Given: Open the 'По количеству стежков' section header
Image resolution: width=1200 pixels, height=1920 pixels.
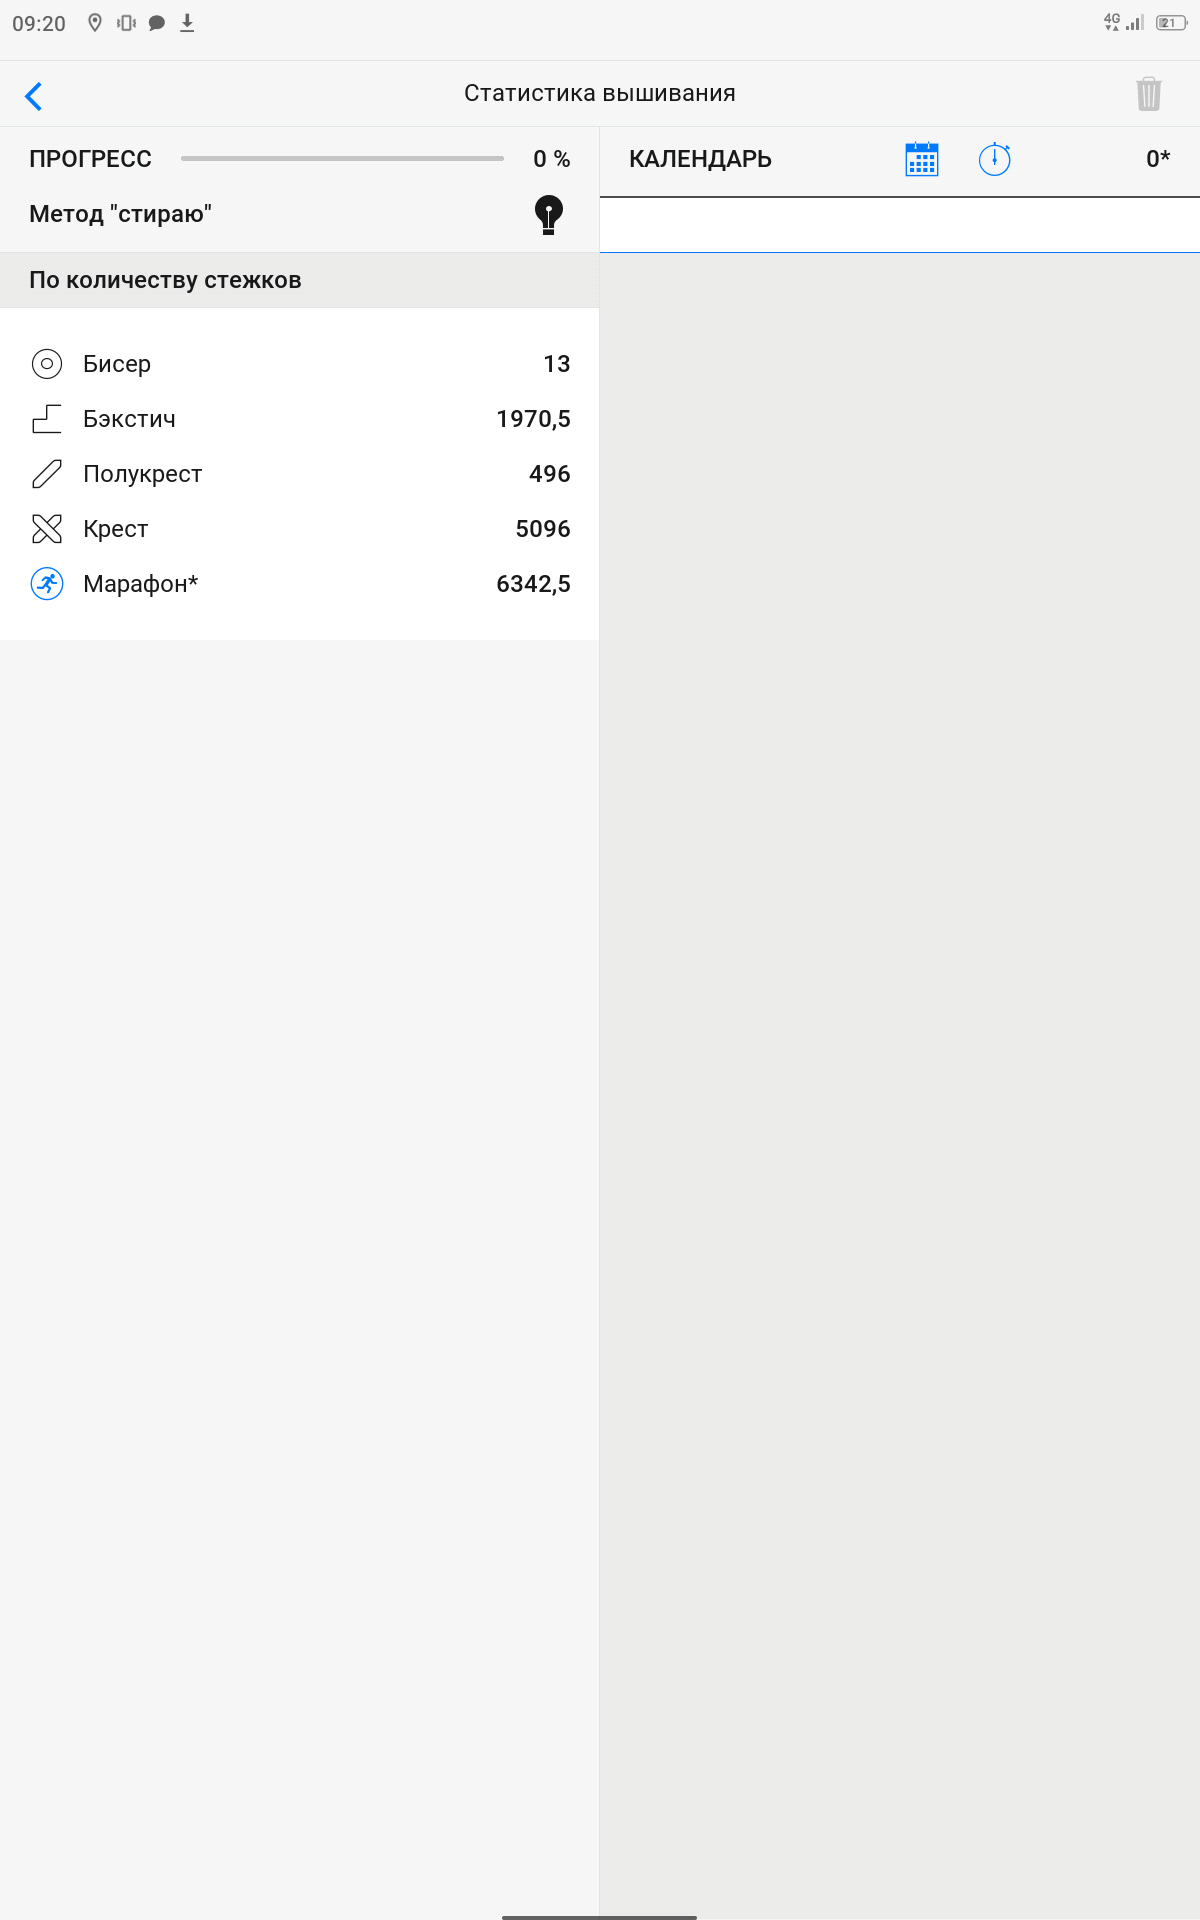Looking at the screenshot, I should (166, 280).
